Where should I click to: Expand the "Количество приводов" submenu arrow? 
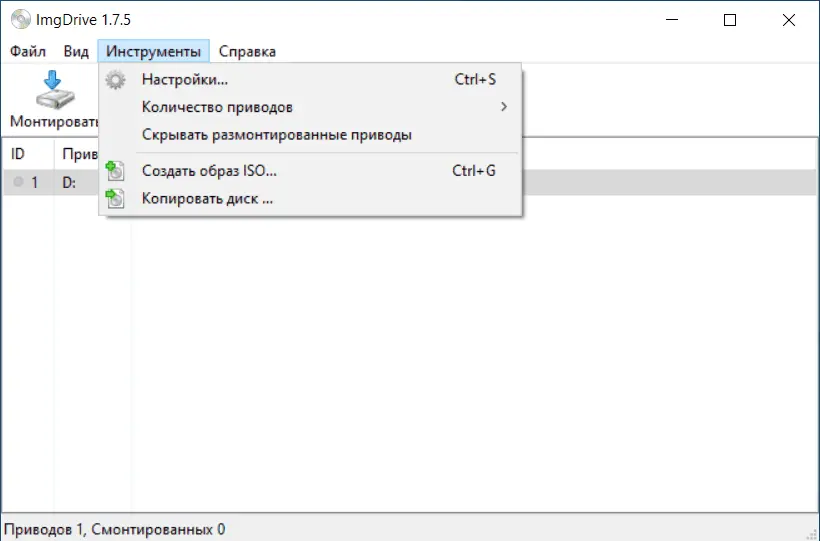pyautogui.click(x=503, y=107)
